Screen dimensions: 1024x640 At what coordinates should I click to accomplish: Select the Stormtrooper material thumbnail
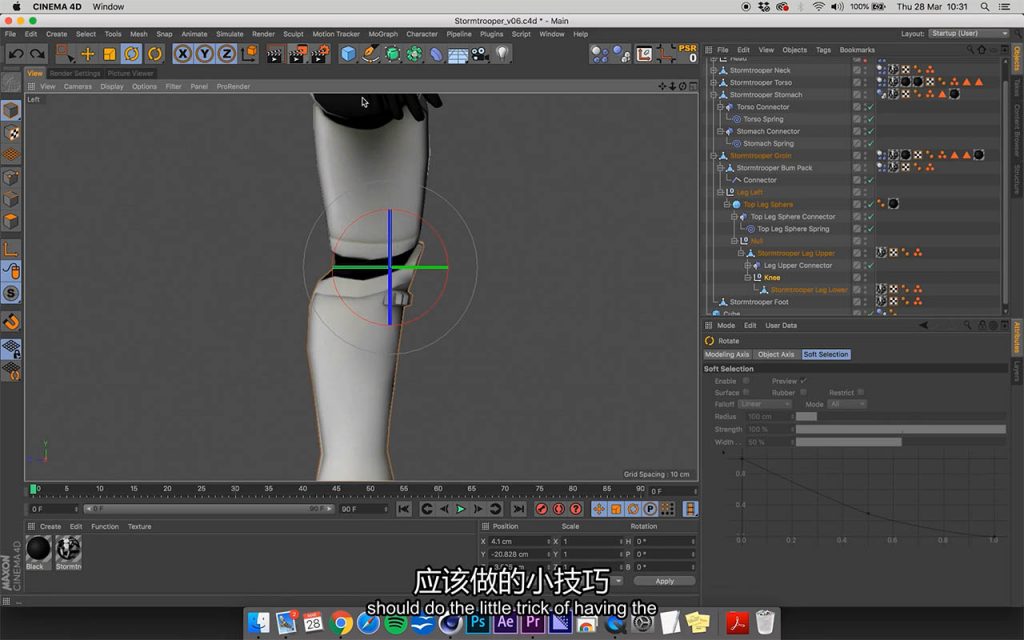69,549
